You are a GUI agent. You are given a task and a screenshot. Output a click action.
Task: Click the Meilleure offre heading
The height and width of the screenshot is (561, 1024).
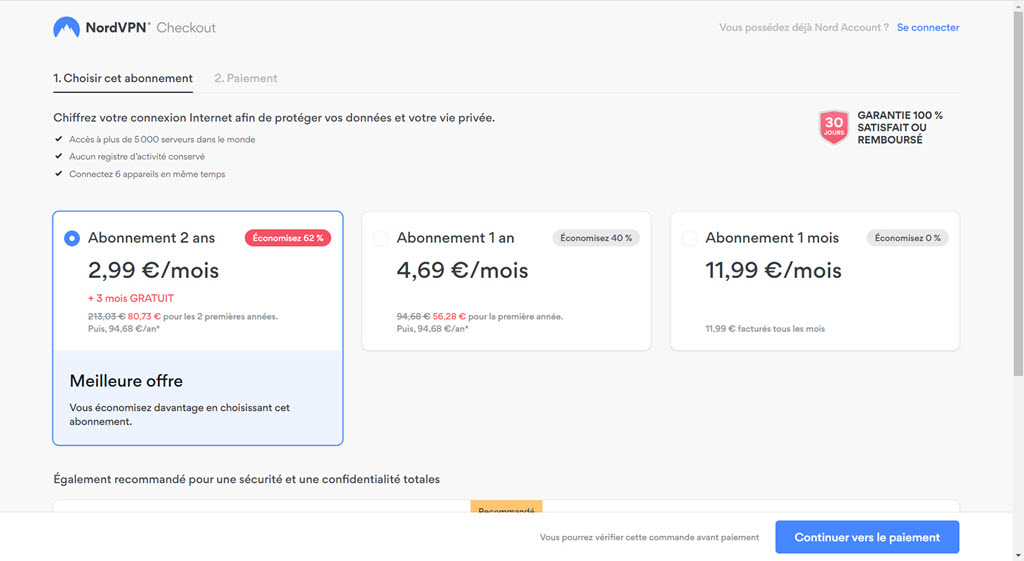click(x=126, y=381)
